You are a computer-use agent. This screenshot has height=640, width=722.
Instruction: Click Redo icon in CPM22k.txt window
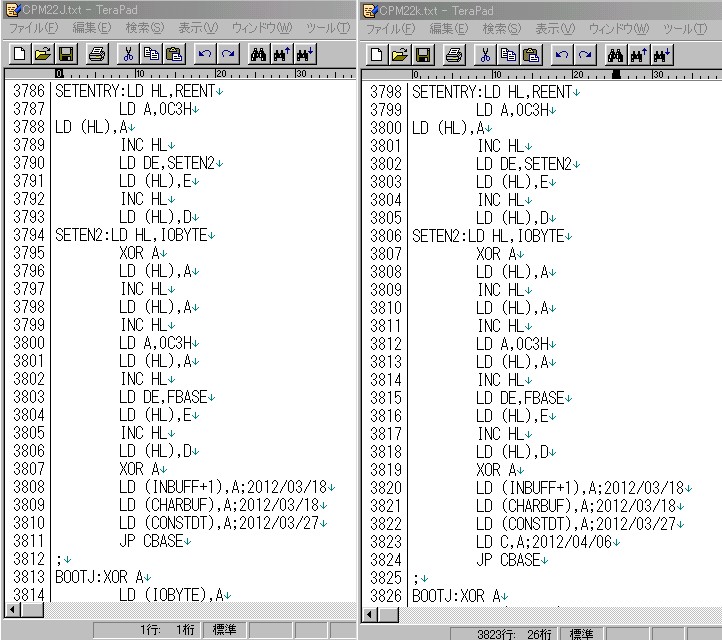pyautogui.click(x=585, y=55)
